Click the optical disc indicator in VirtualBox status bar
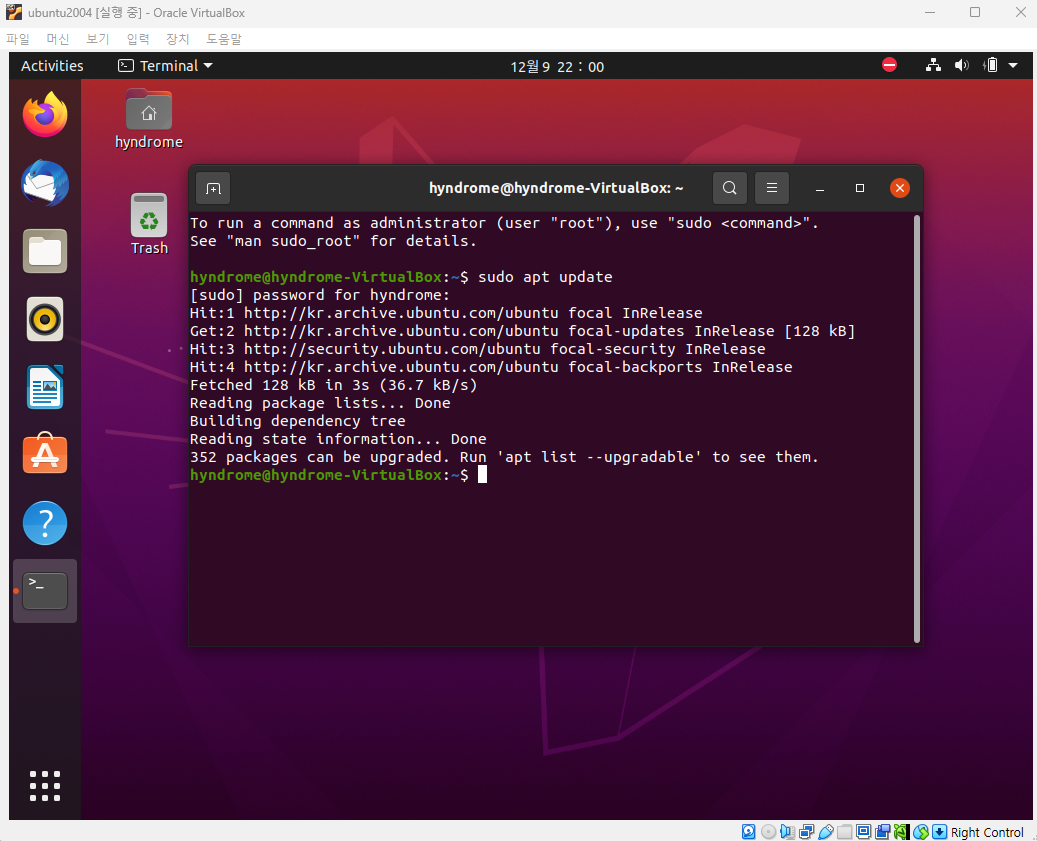This screenshot has height=841, width=1037. [768, 832]
